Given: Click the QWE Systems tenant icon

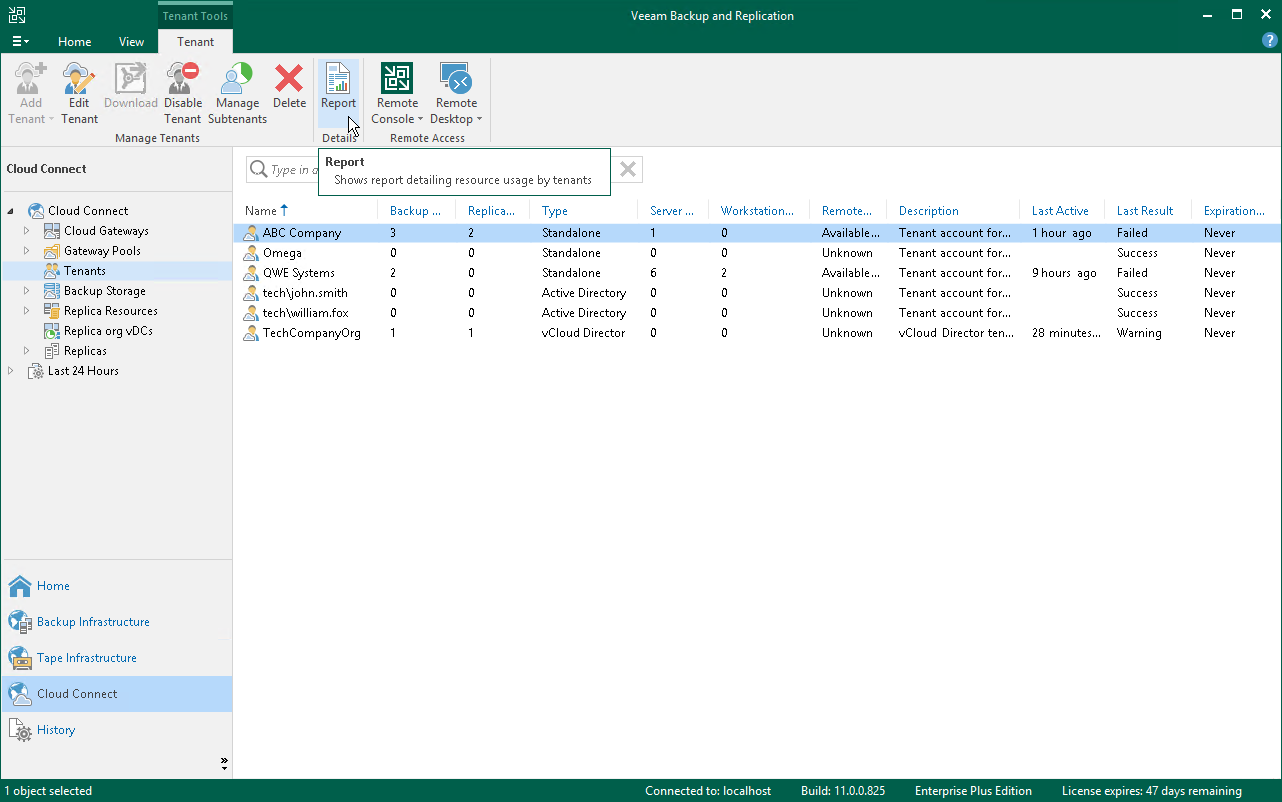Looking at the screenshot, I should [x=251, y=273].
